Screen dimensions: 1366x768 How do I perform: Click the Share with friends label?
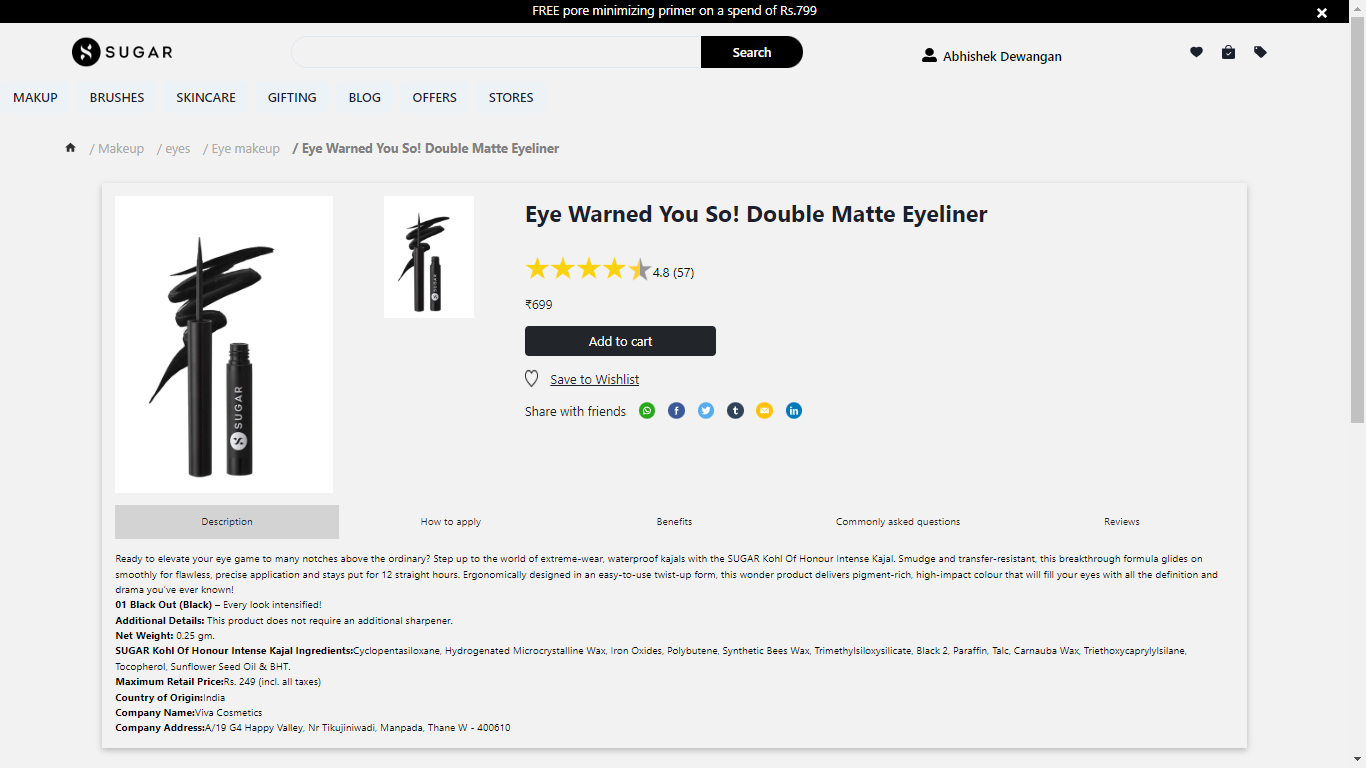click(575, 411)
